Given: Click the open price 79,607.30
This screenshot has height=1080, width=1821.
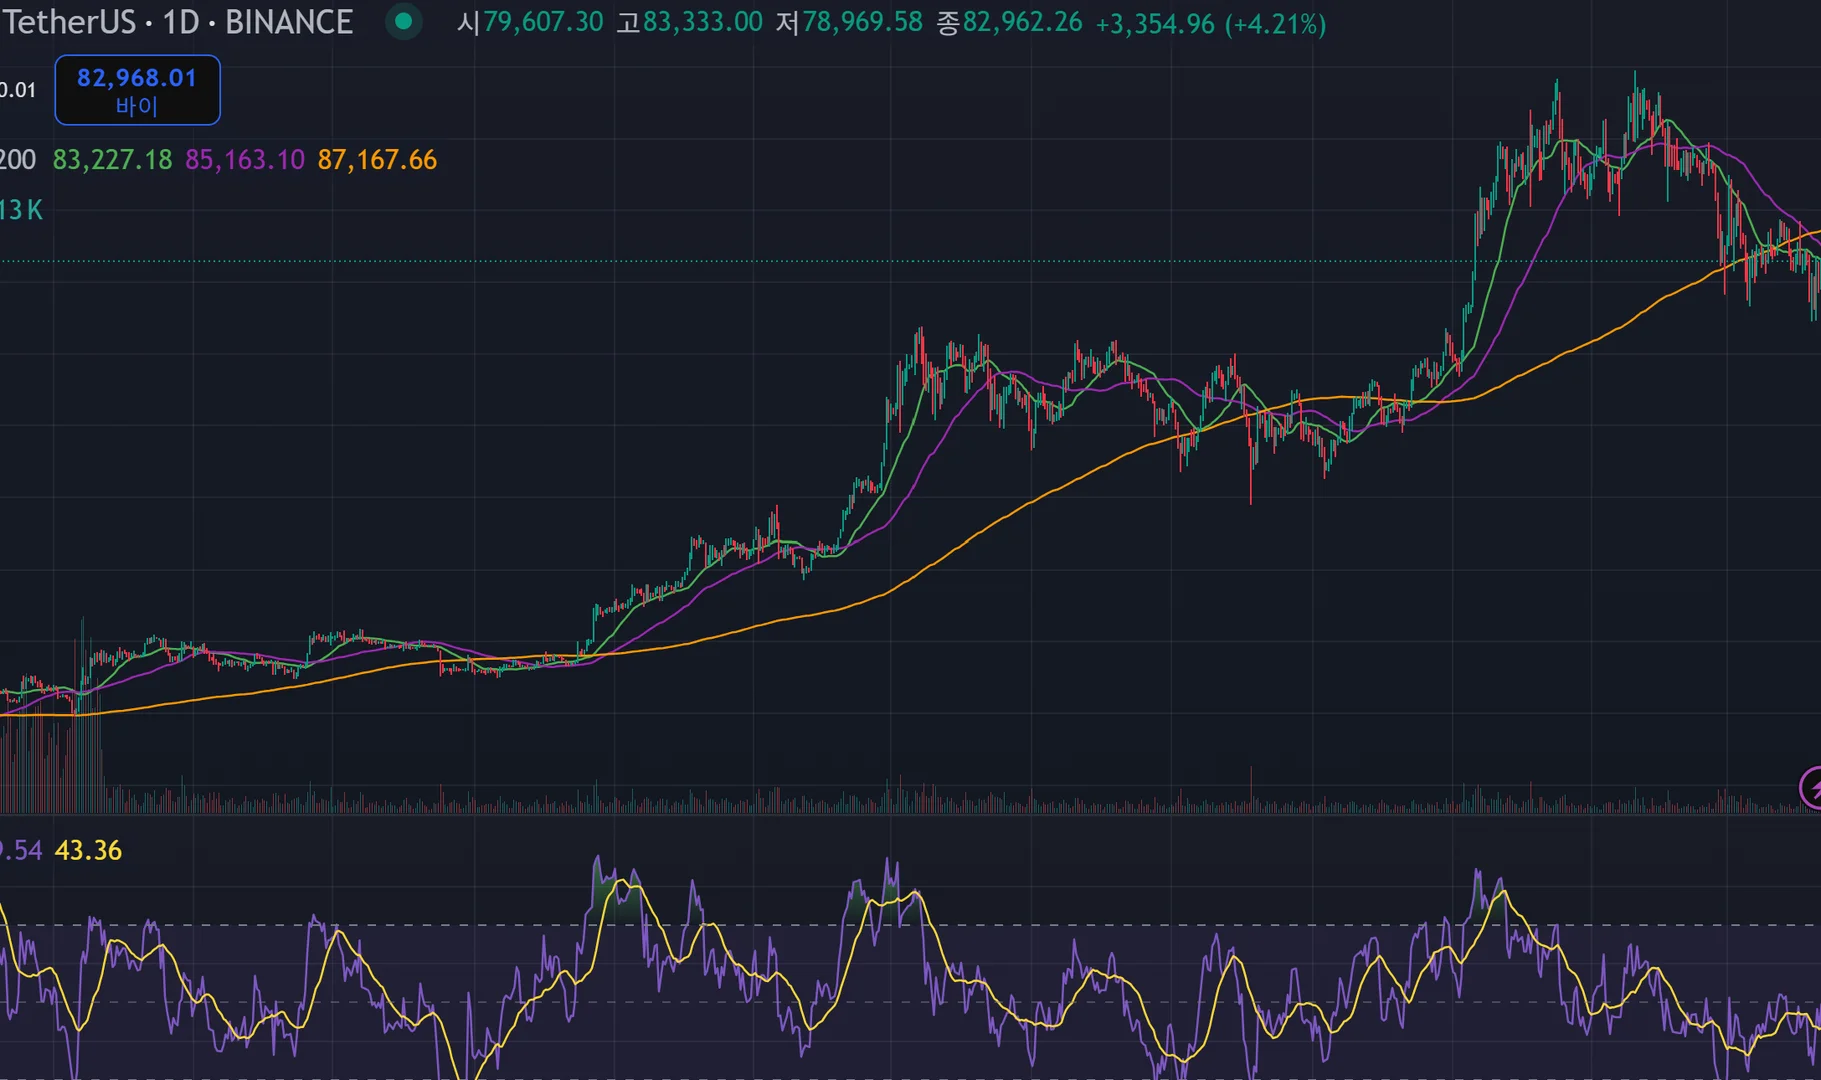Looking at the screenshot, I should [x=543, y=22].
